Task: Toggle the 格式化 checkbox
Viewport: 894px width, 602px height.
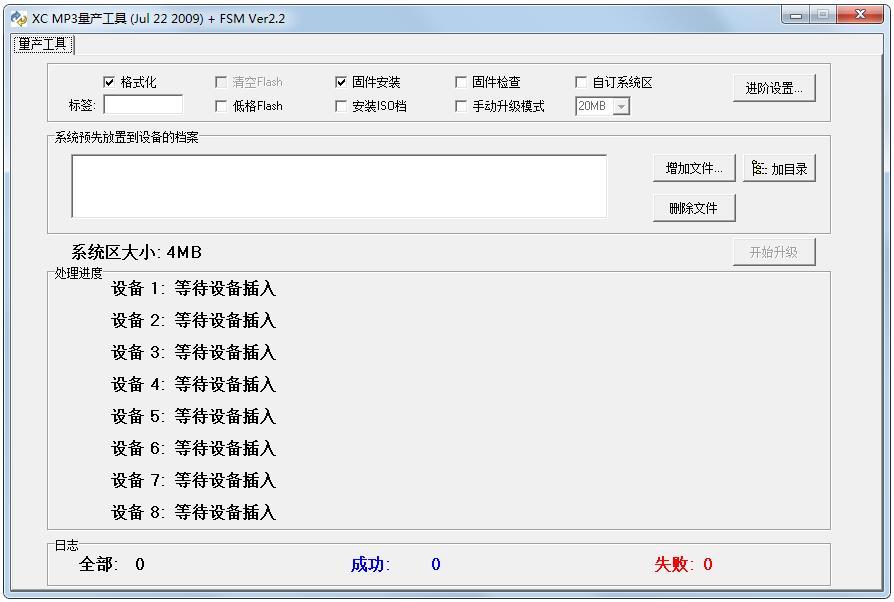Action: click(x=110, y=83)
